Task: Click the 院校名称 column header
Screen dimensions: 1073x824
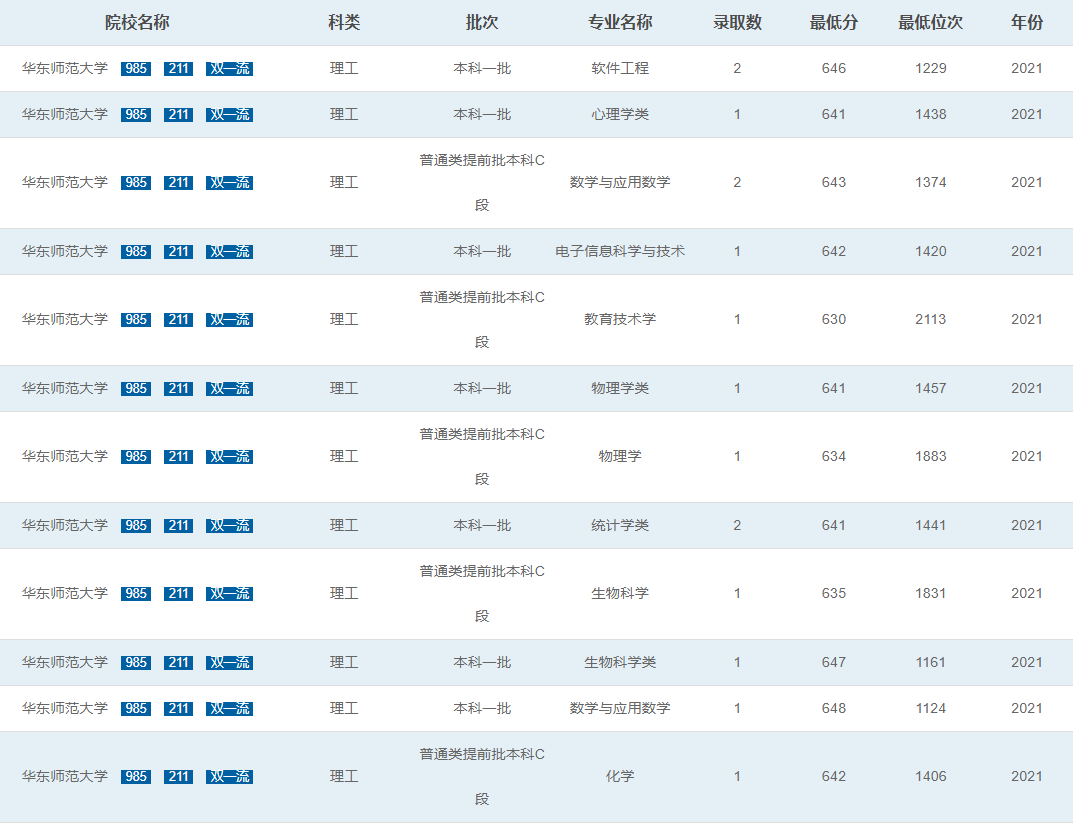Action: click(137, 23)
